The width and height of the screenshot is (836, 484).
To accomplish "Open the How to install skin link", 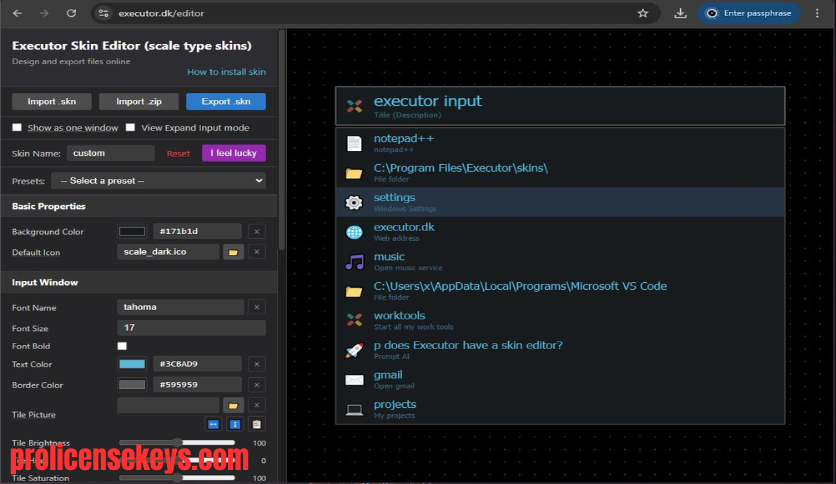I will pyautogui.click(x=226, y=72).
